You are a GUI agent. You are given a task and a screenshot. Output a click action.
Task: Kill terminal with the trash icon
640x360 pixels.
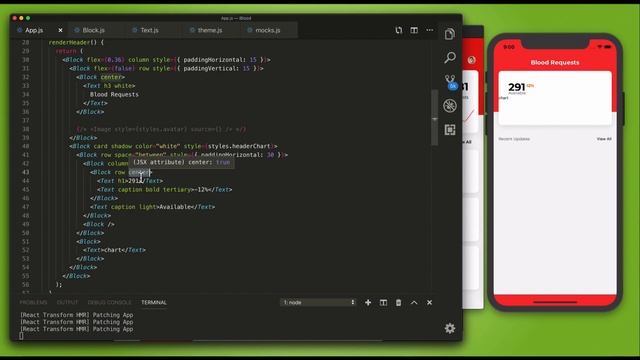click(x=398, y=302)
